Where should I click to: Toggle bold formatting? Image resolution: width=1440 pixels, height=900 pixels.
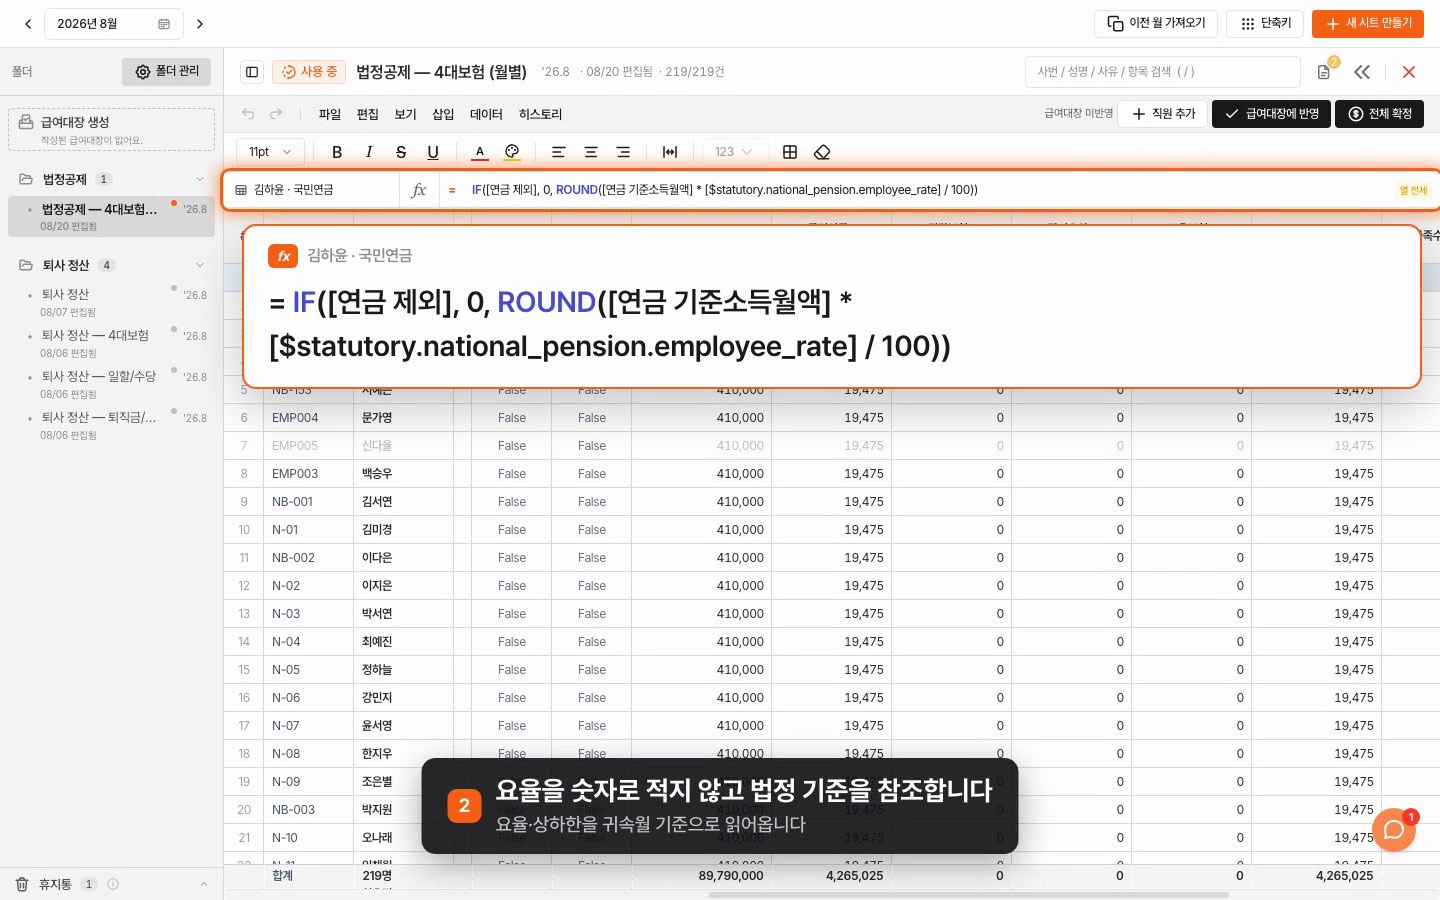coord(337,152)
